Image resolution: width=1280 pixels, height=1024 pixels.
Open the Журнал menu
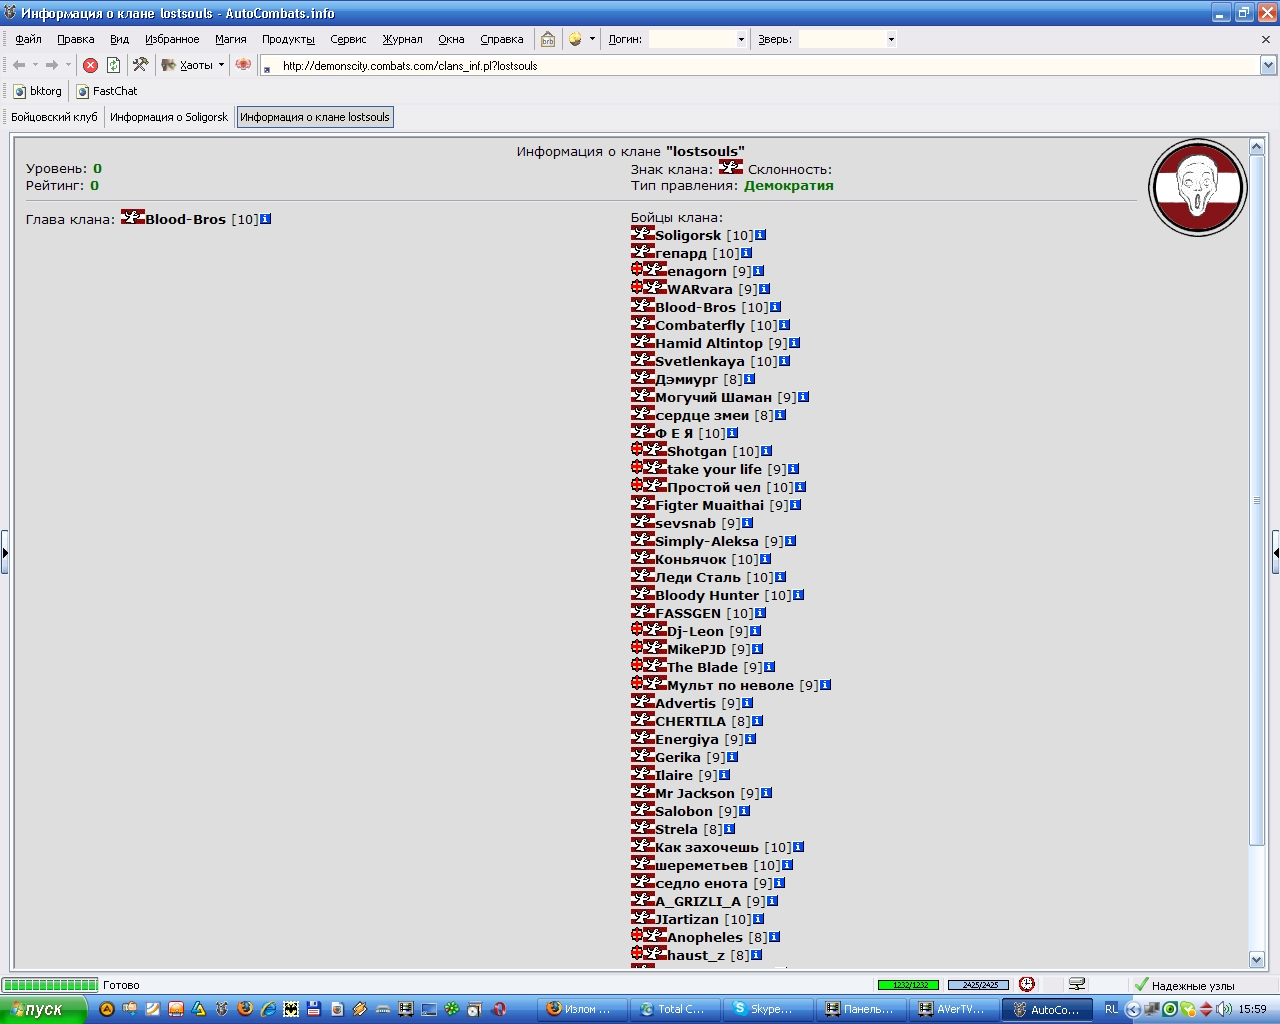coord(402,39)
